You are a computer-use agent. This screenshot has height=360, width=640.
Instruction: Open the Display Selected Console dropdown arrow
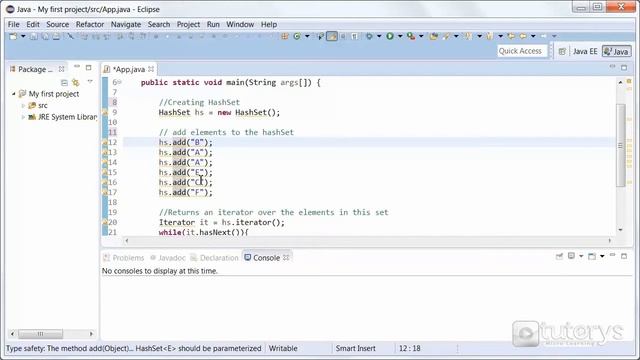pyautogui.click(x=581, y=256)
